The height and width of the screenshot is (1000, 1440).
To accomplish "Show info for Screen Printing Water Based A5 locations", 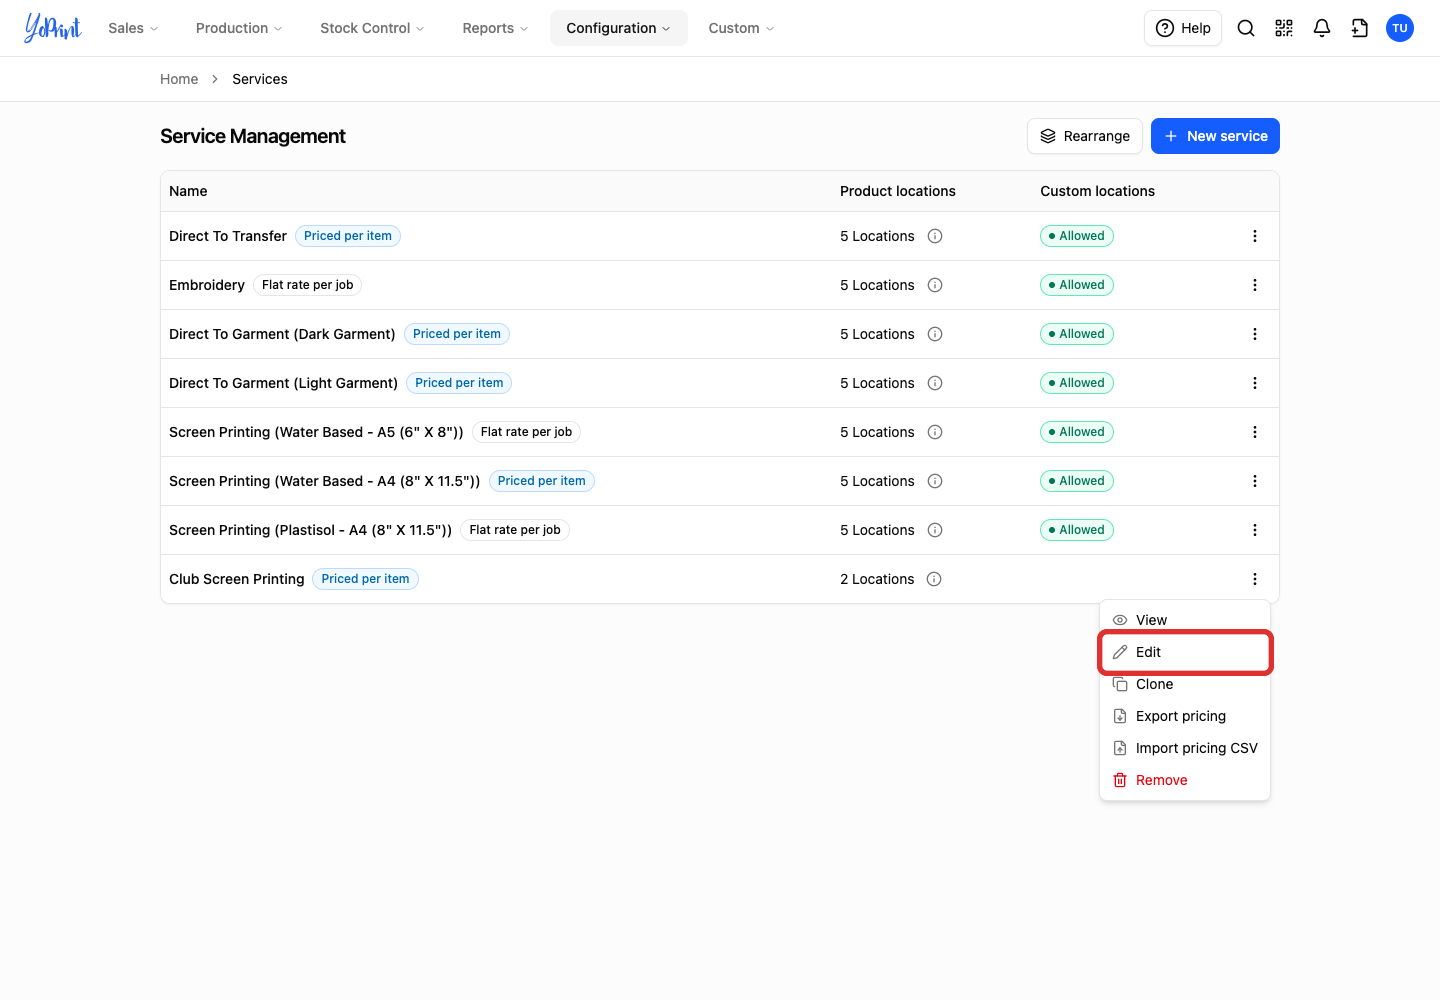I will pos(935,432).
